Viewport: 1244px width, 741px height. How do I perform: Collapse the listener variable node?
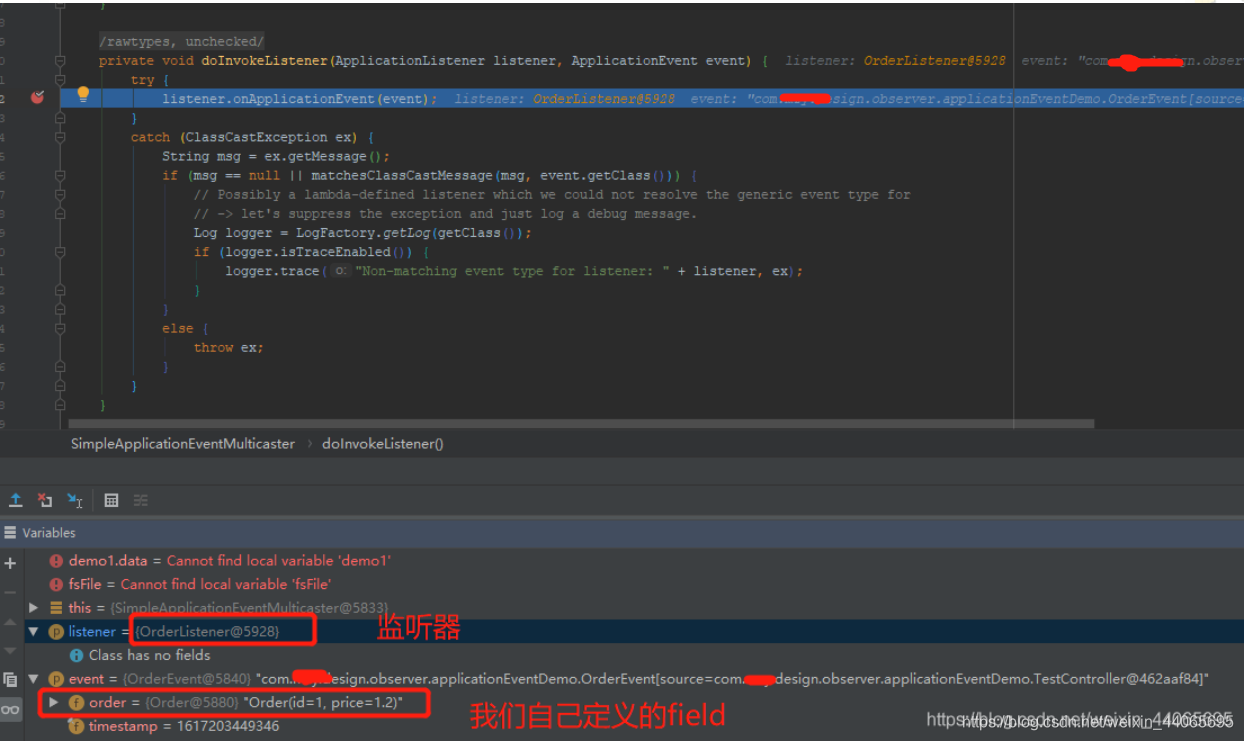click(x=34, y=632)
